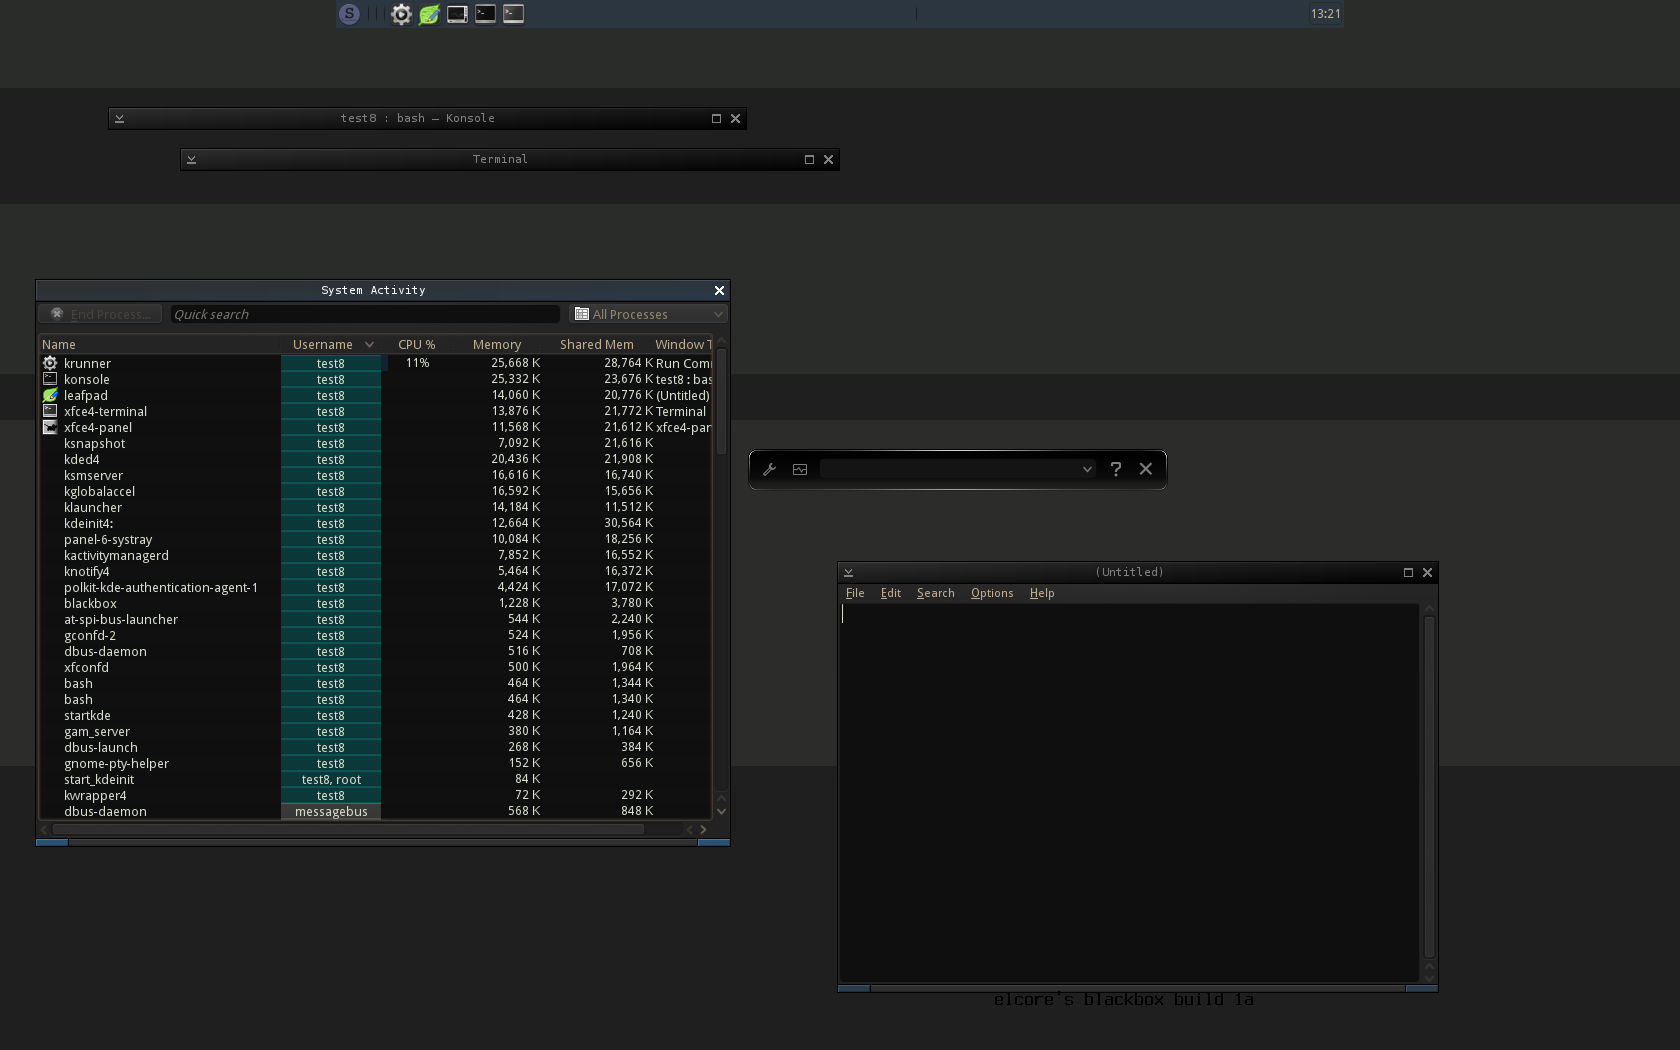Screen dimensions: 1680x1050
Task: Select the kded4 process row
Action: [375, 459]
